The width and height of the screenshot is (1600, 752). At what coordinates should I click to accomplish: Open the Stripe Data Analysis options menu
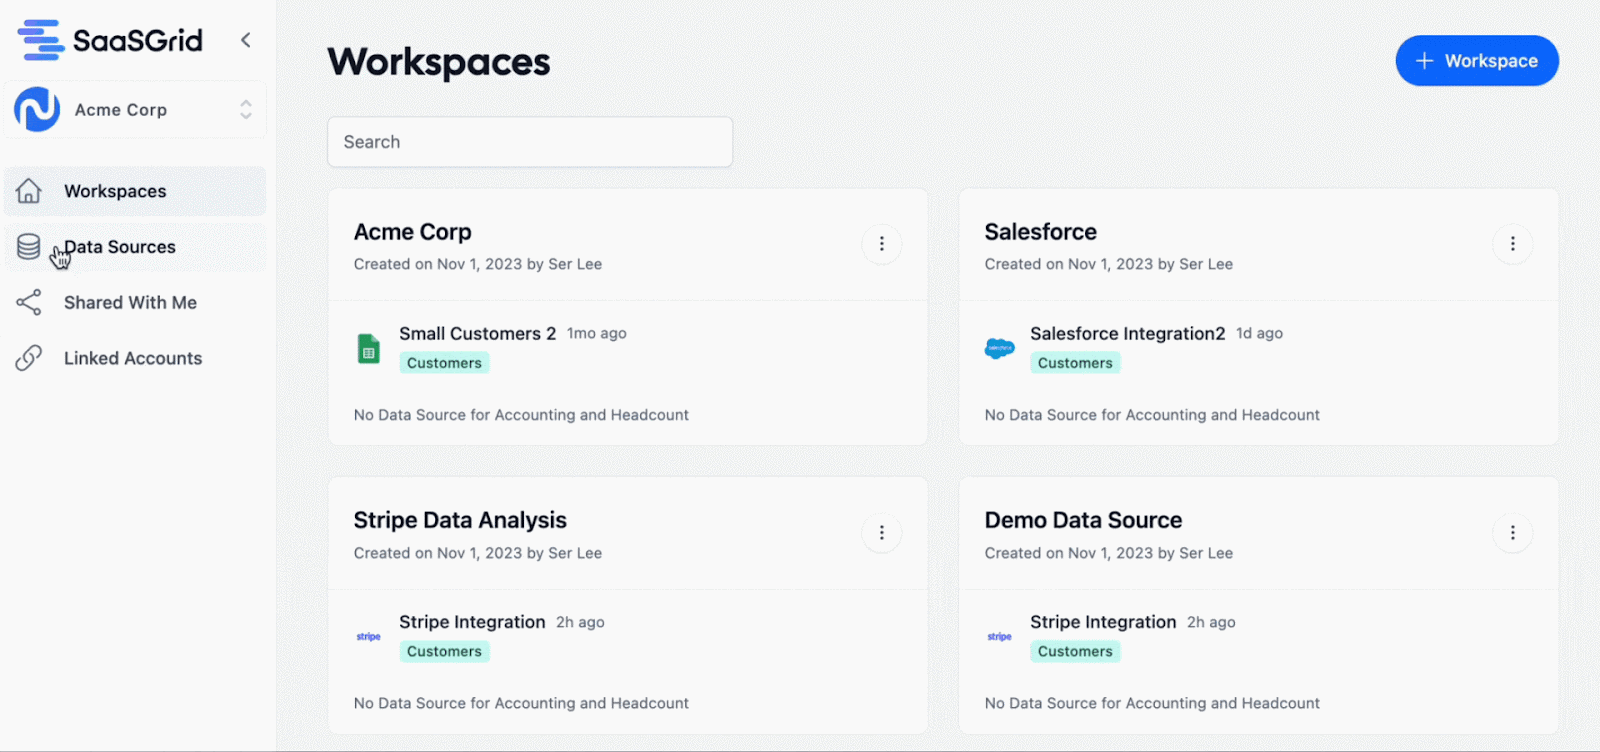tap(881, 533)
